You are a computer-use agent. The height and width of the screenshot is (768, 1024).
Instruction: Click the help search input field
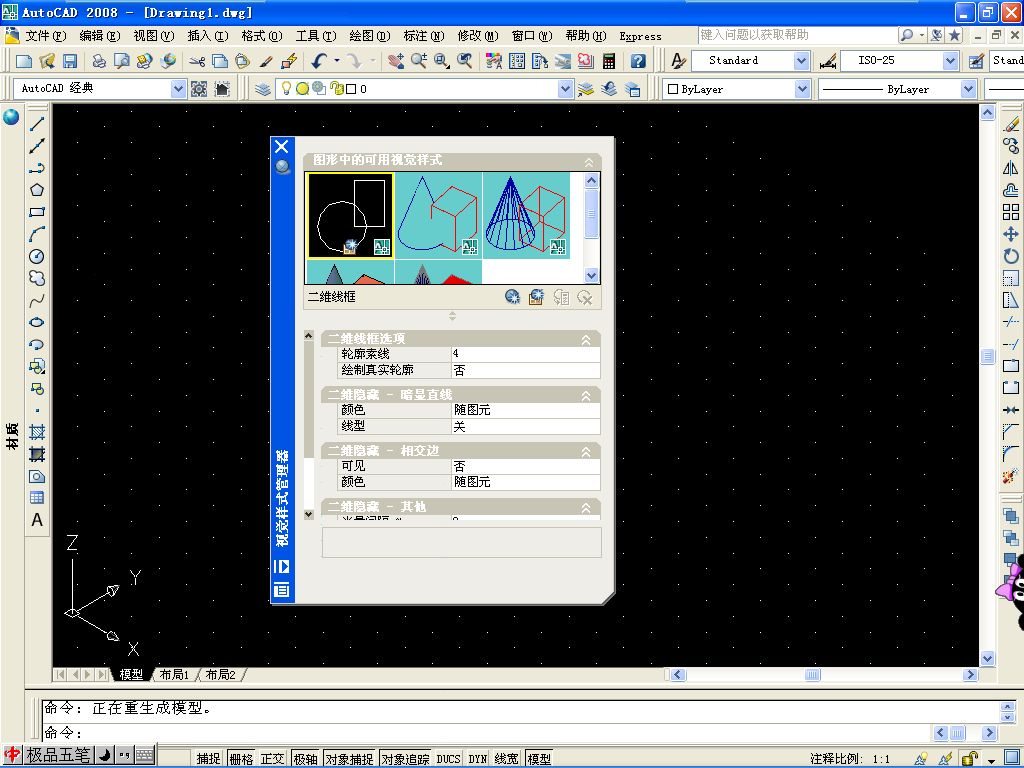(797, 35)
